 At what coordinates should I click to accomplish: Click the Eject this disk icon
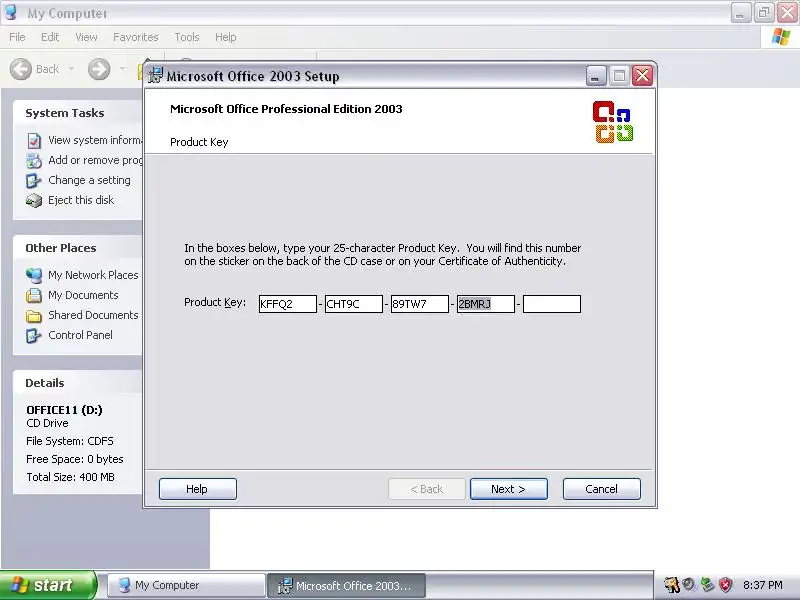[34, 201]
